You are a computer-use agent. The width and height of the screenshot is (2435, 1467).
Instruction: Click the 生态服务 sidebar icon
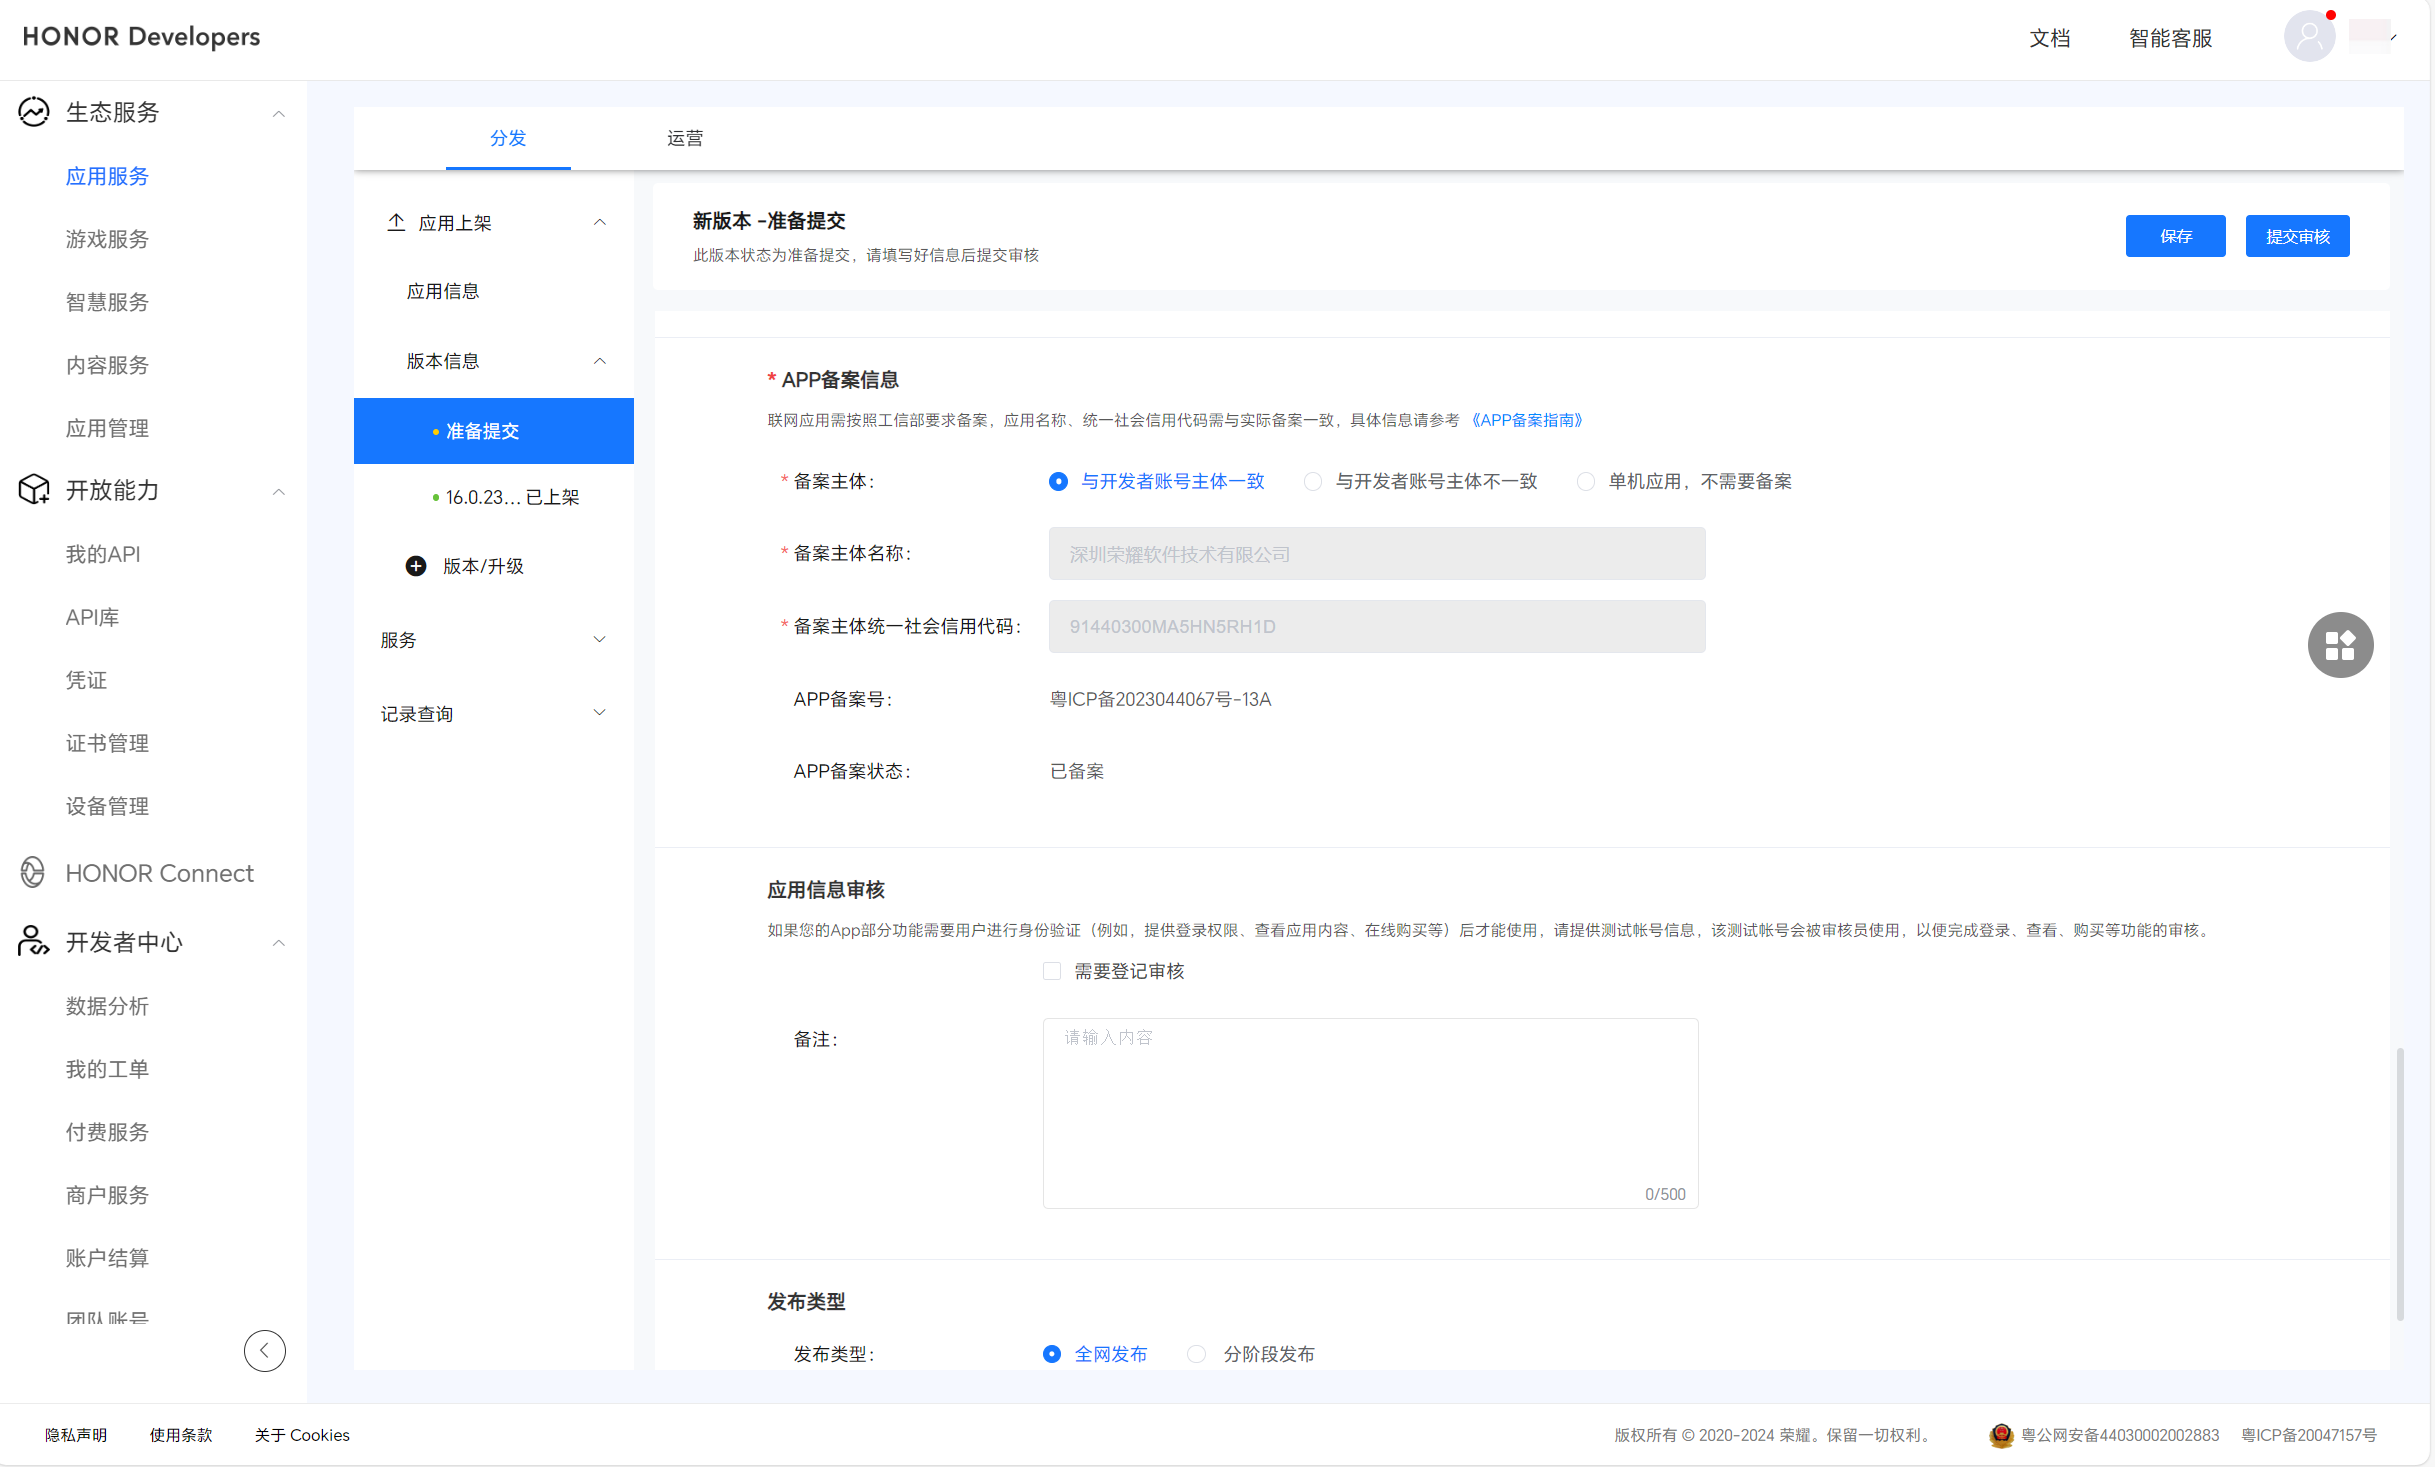pos(33,112)
